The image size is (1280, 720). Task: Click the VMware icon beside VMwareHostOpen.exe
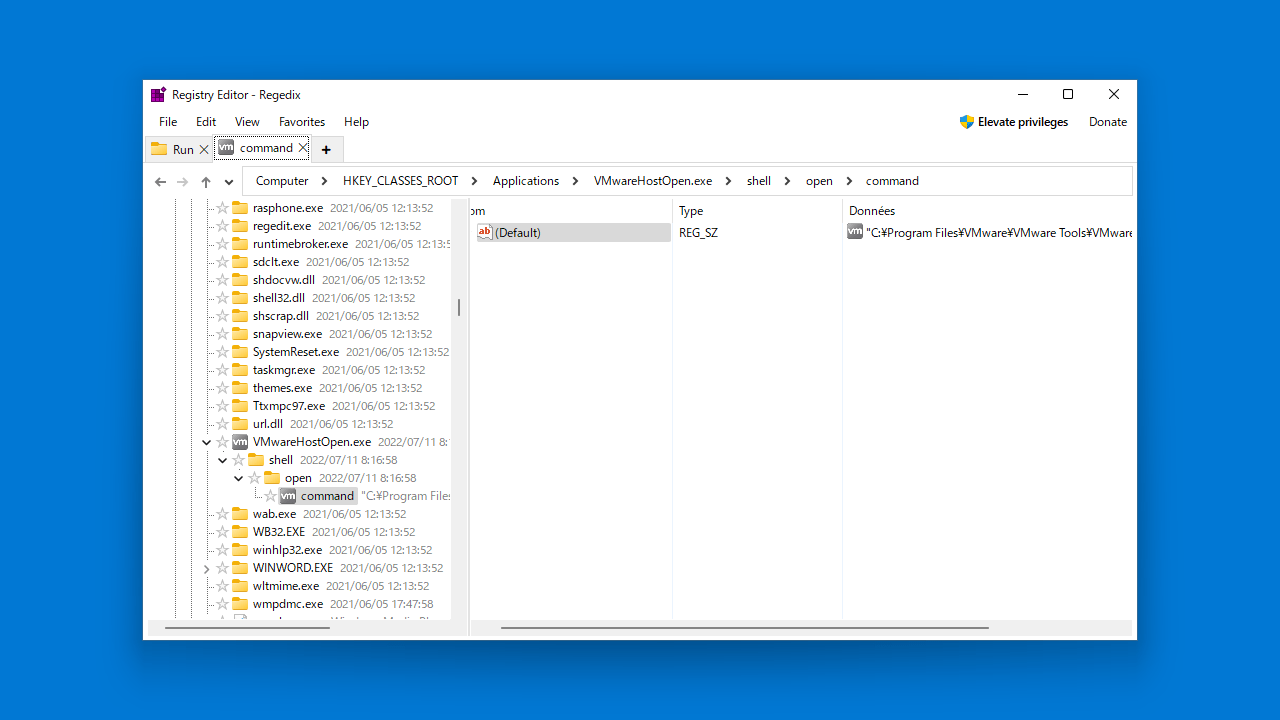[x=240, y=442]
